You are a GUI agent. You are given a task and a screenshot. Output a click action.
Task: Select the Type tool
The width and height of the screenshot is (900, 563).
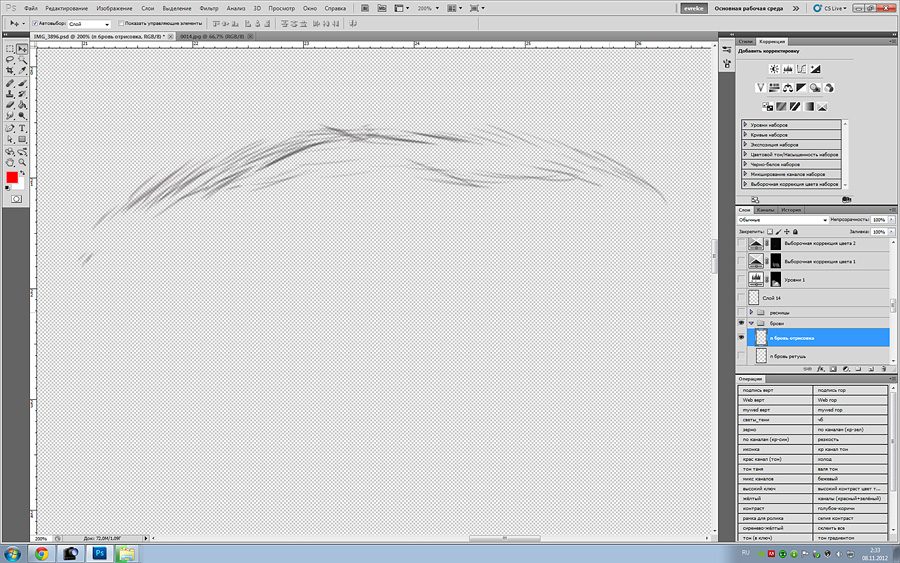[x=22, y=129]
